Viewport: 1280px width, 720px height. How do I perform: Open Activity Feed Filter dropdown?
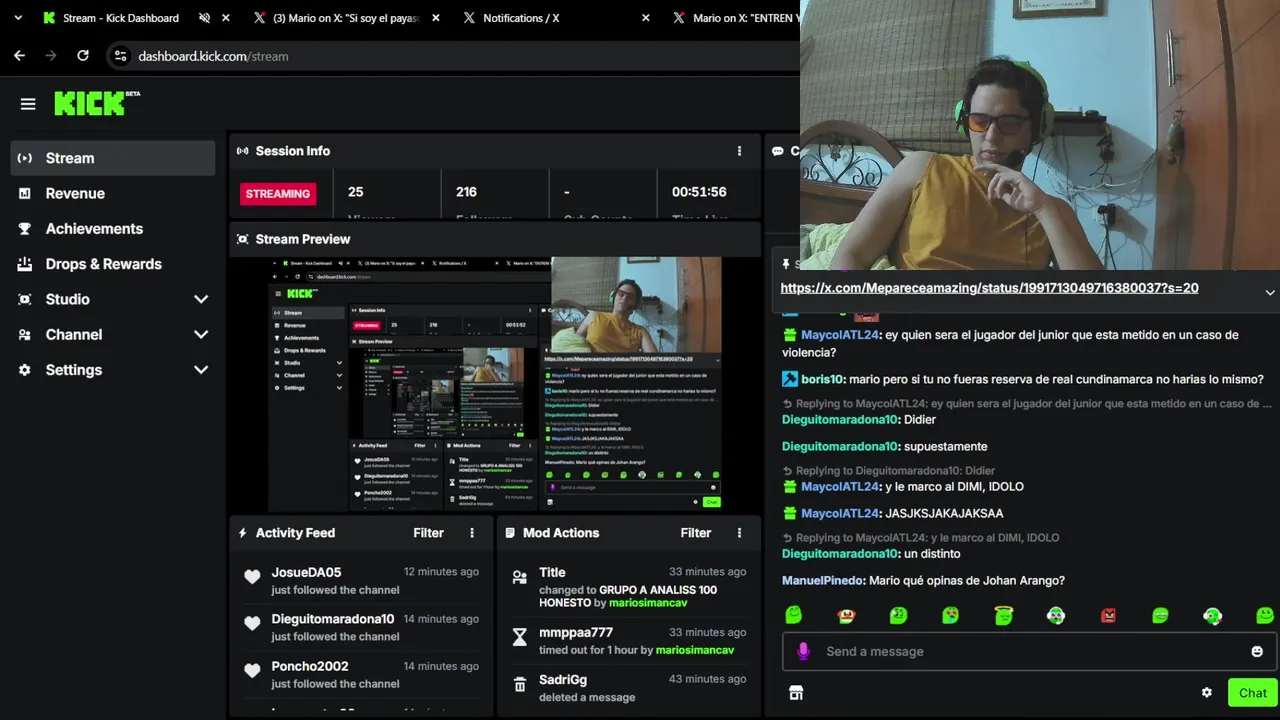428,533
